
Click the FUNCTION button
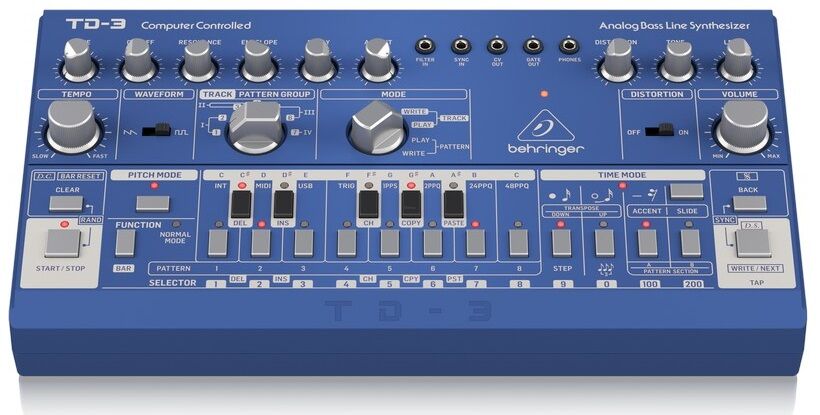tap(125, 243)
